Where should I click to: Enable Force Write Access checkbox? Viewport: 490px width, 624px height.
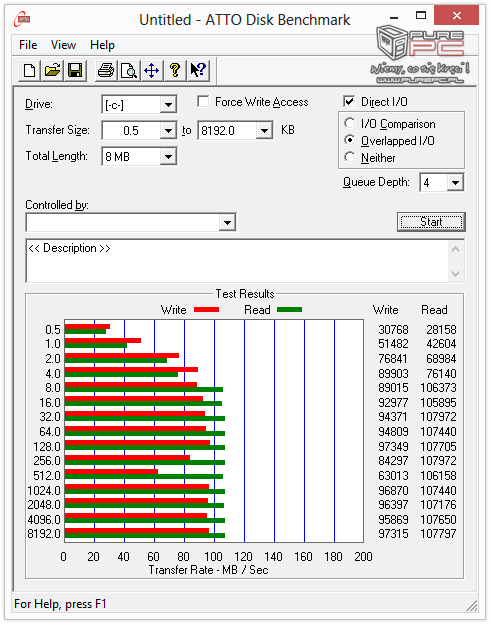click(x=203, y=101)
